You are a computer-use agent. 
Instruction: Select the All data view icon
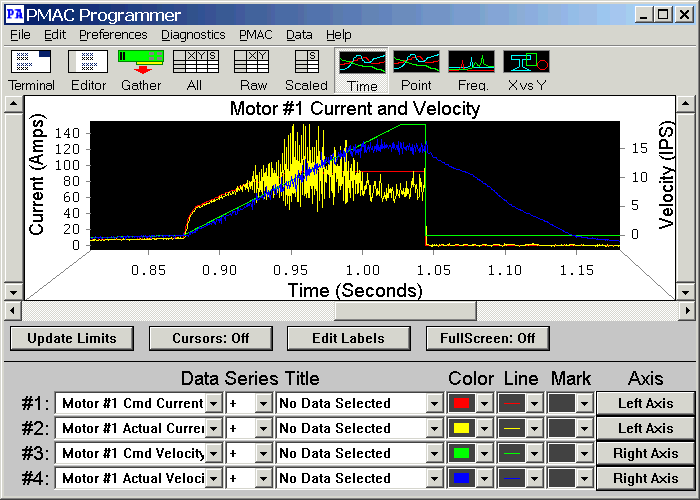[x=195, y=63]
